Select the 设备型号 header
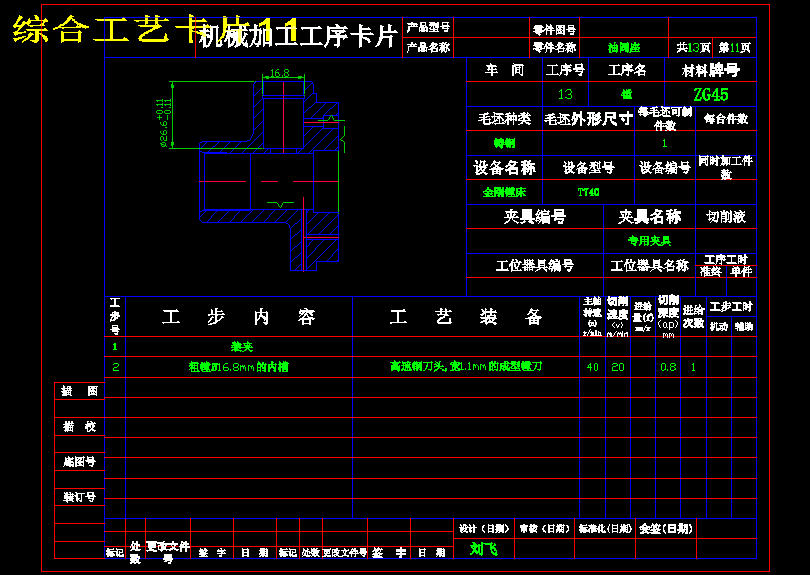The height and width of the screenshot is (575, 810). click(588, 168)
